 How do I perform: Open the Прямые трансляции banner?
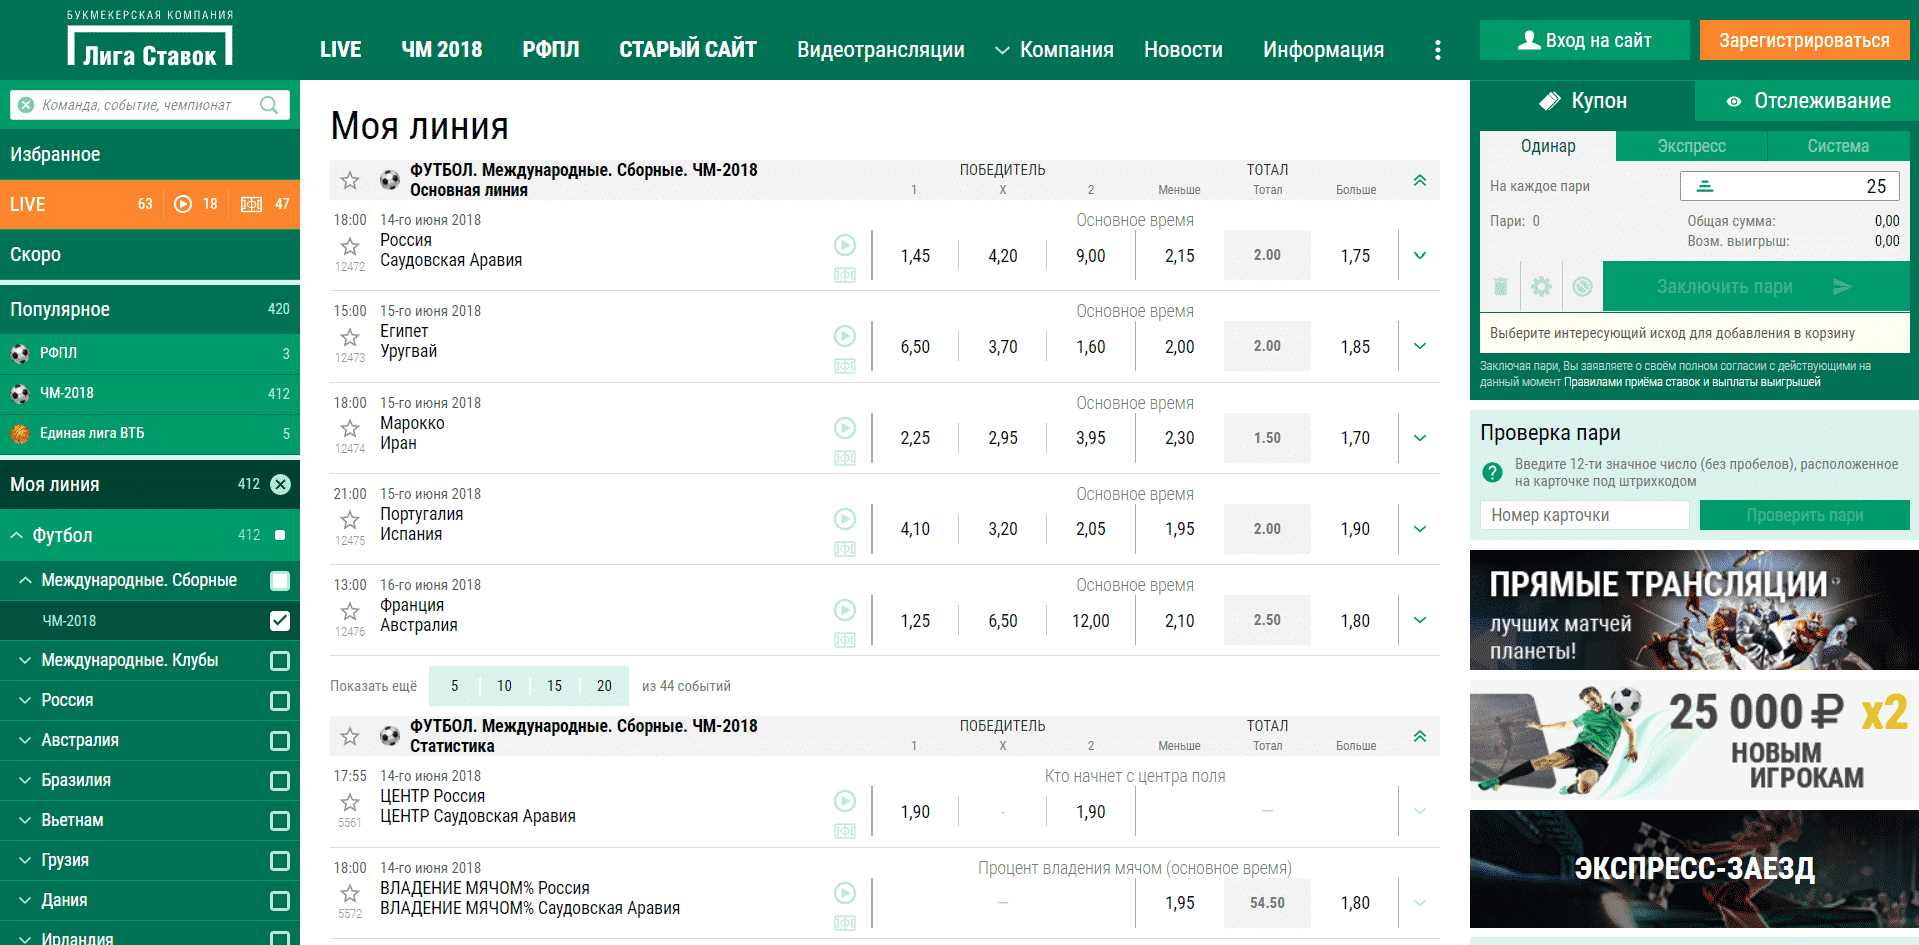coord(1694,610)
